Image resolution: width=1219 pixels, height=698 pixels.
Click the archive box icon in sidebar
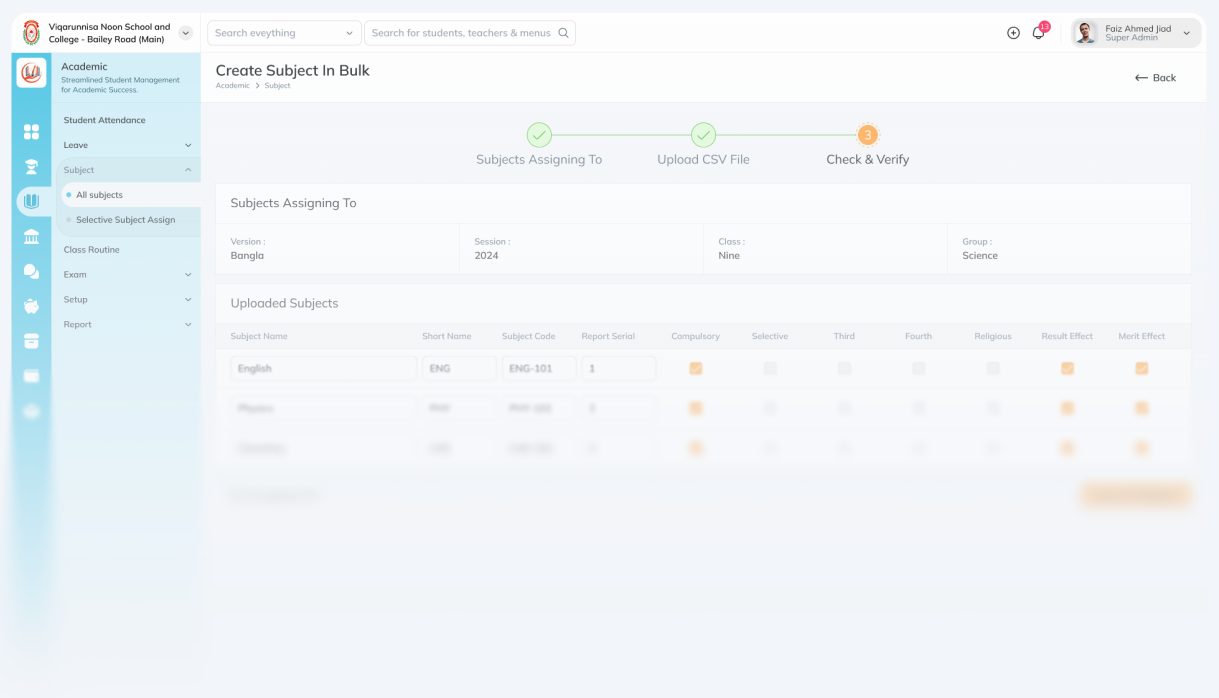31,341
